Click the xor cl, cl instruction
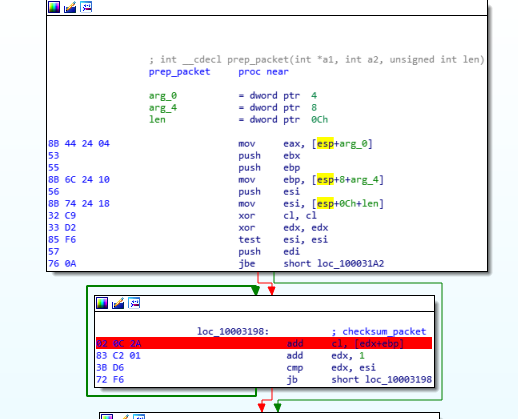 (277, 216)
